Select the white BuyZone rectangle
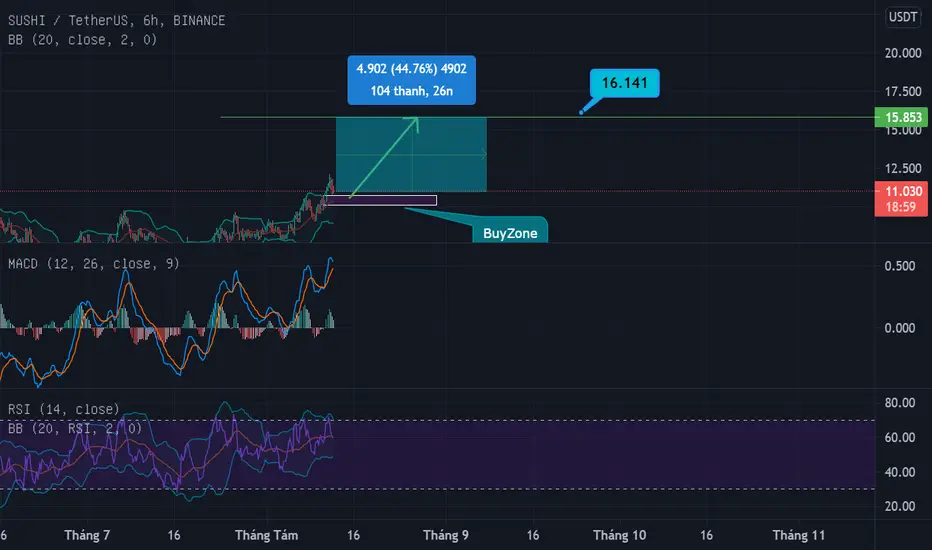 point(381,200)
